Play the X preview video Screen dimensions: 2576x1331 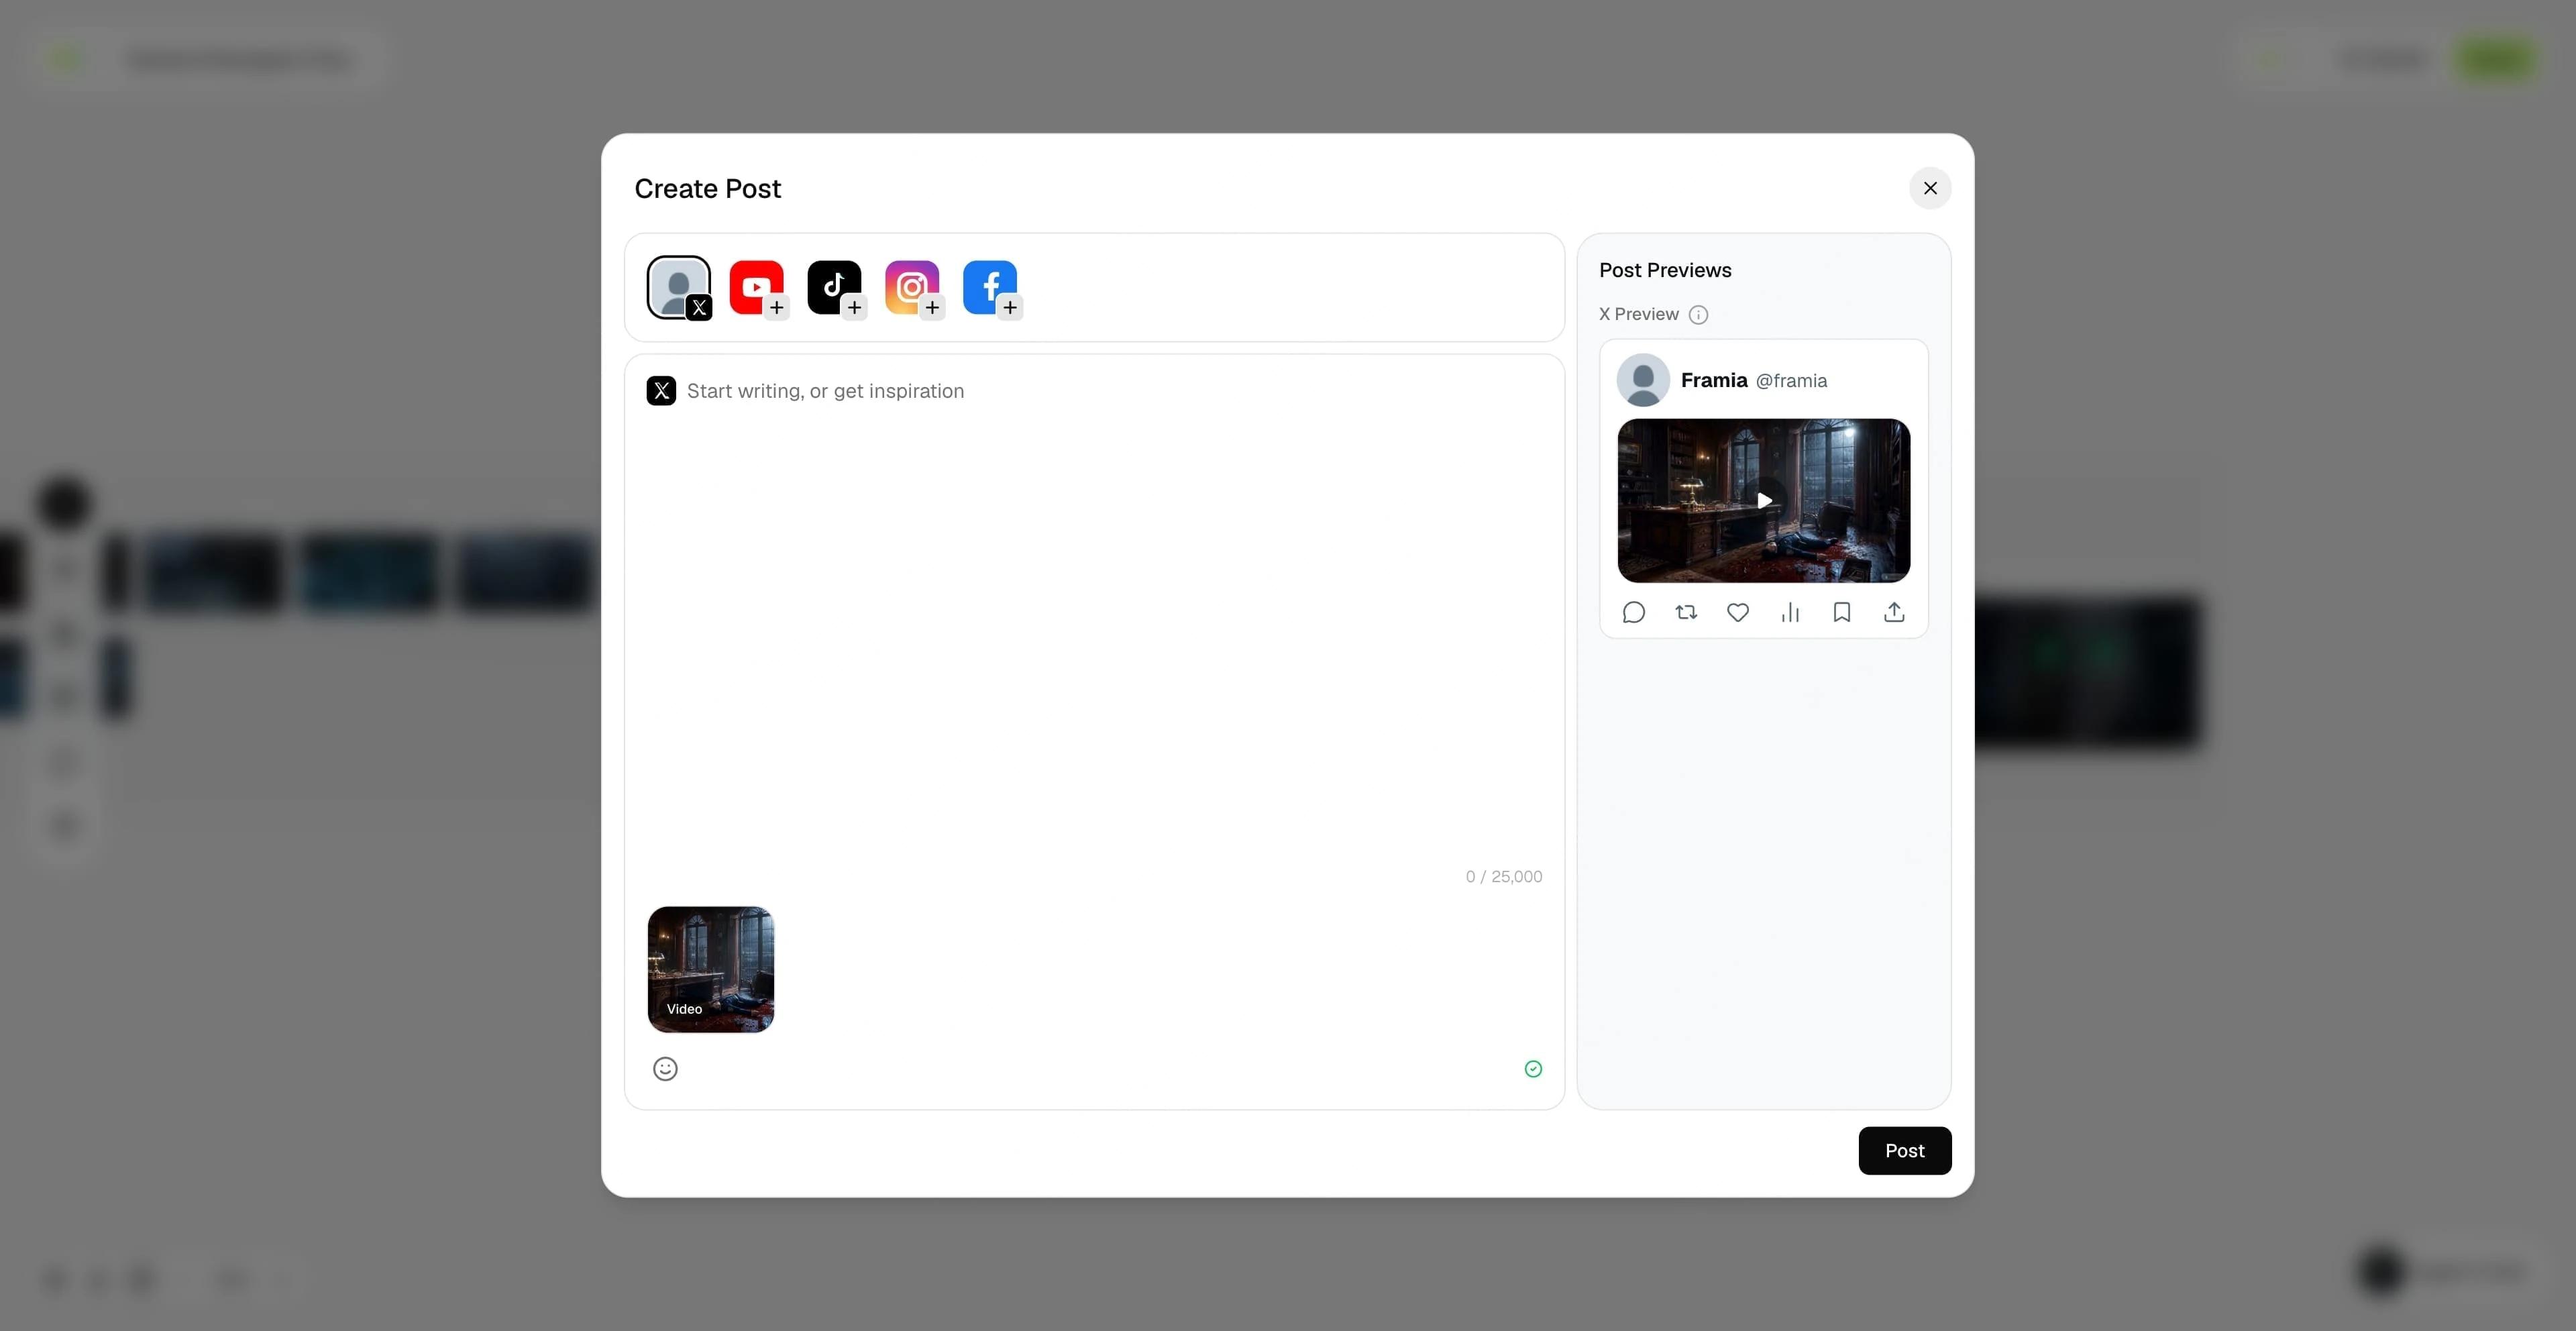point(1764,500)
